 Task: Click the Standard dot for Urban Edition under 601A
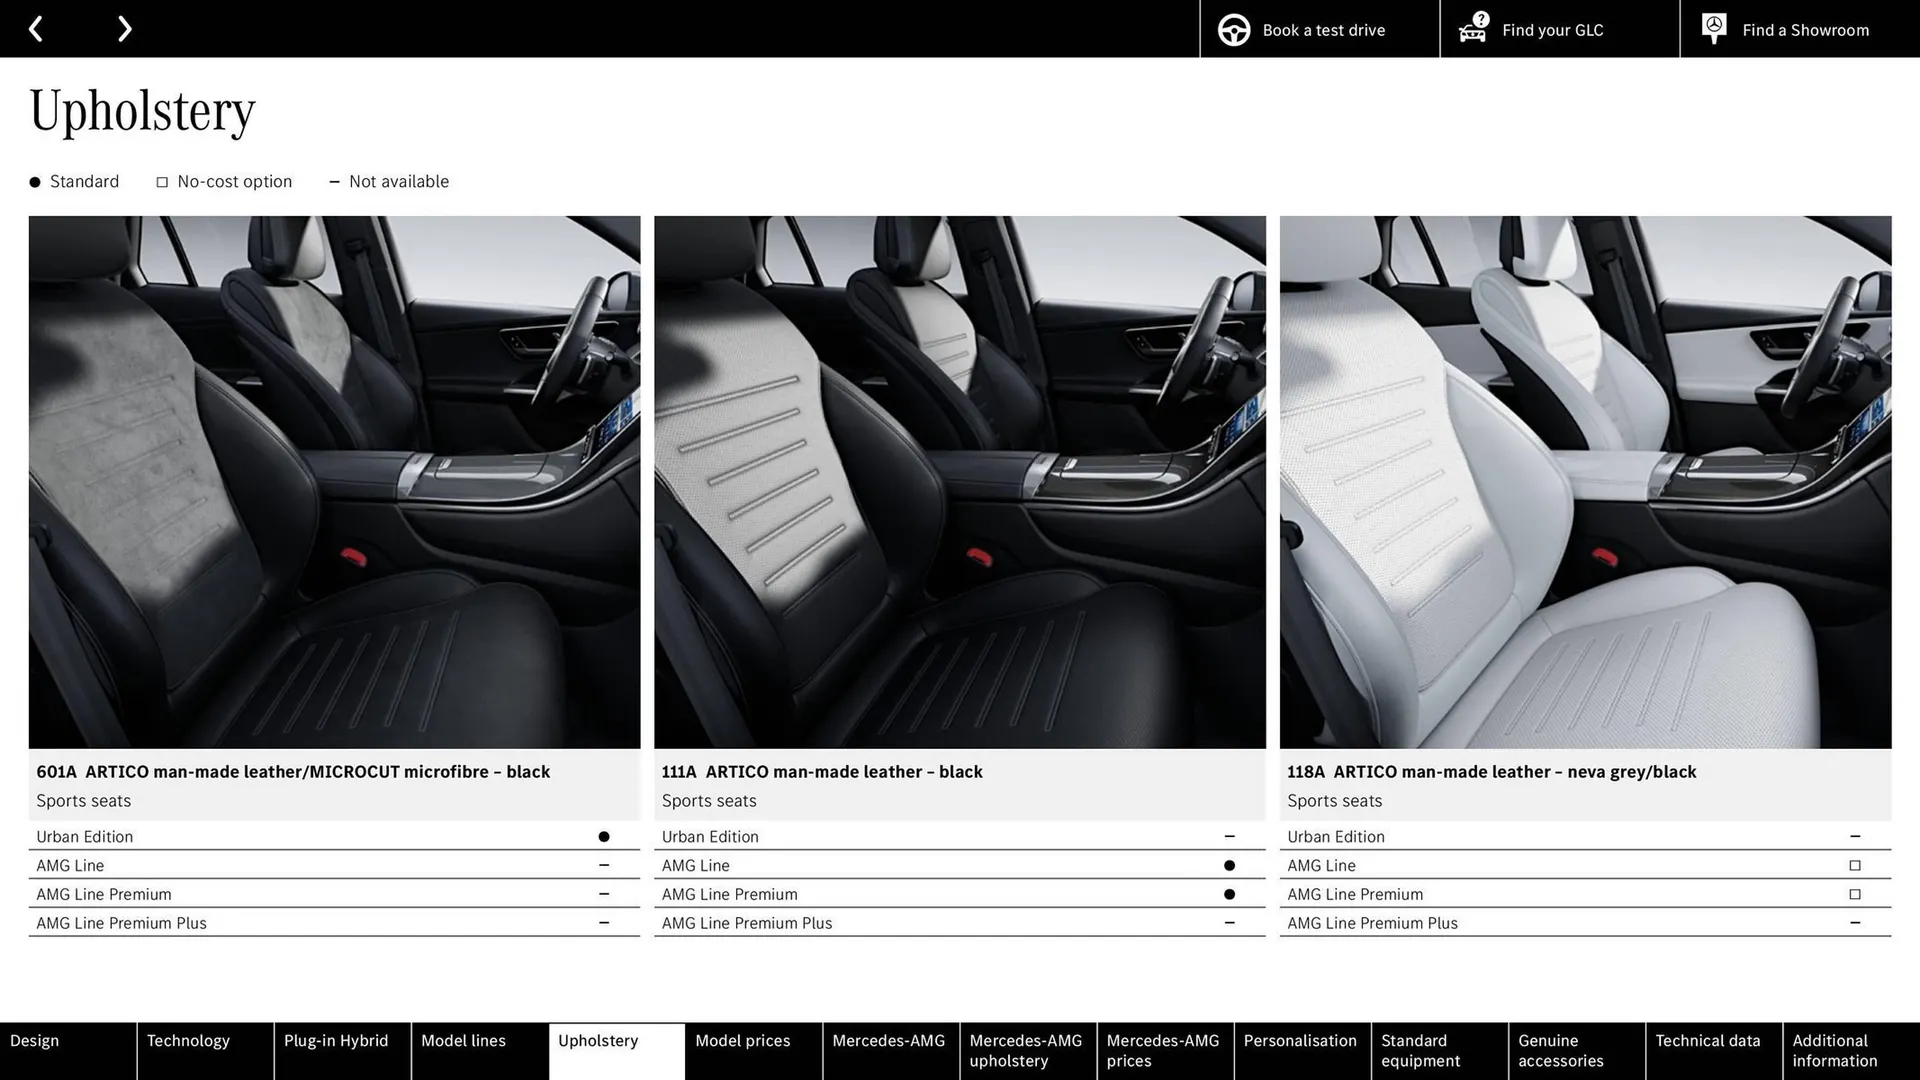604,836
